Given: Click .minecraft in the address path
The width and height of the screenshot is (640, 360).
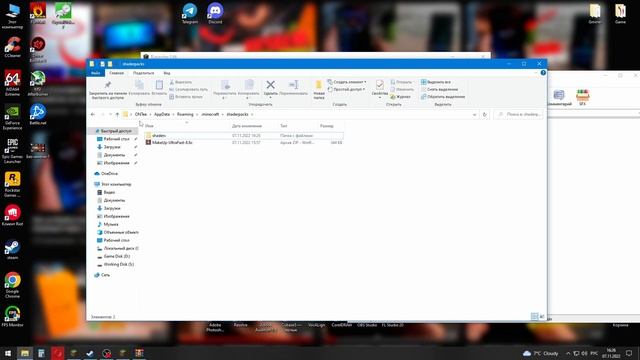Looking at the screenshot, I should click(x=210, y=114).
